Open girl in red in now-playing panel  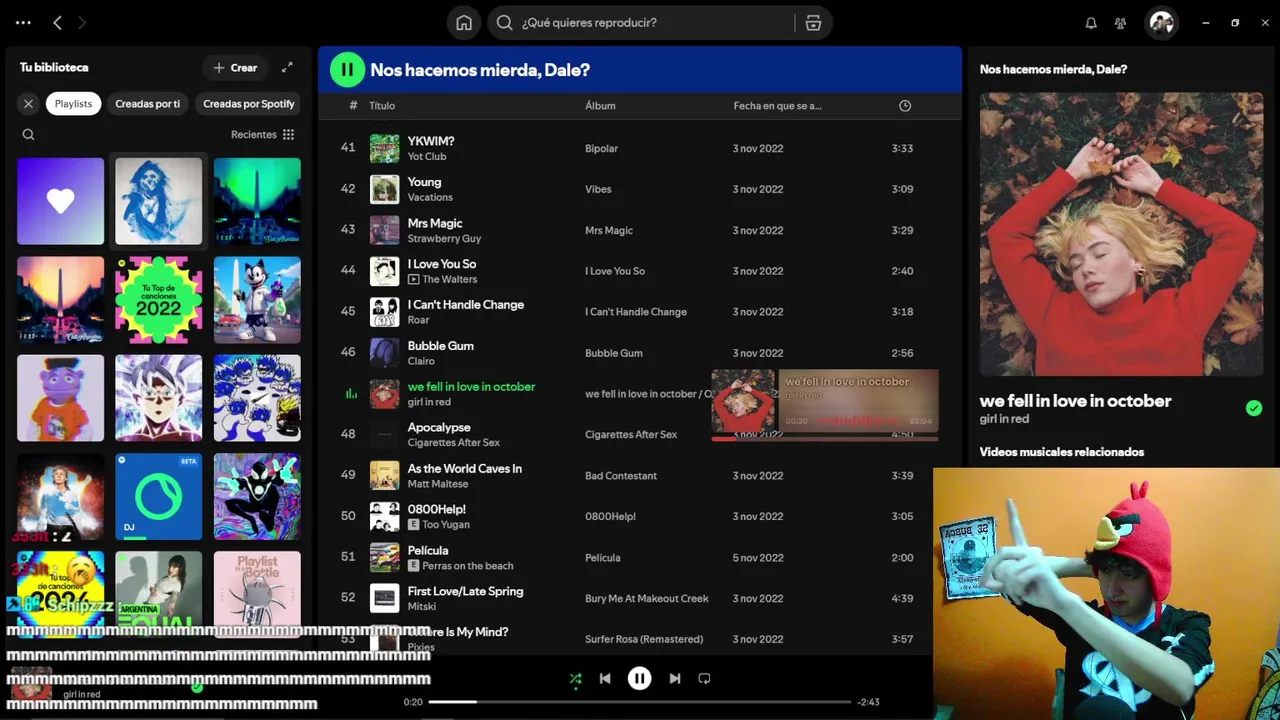click(1004, 419)
